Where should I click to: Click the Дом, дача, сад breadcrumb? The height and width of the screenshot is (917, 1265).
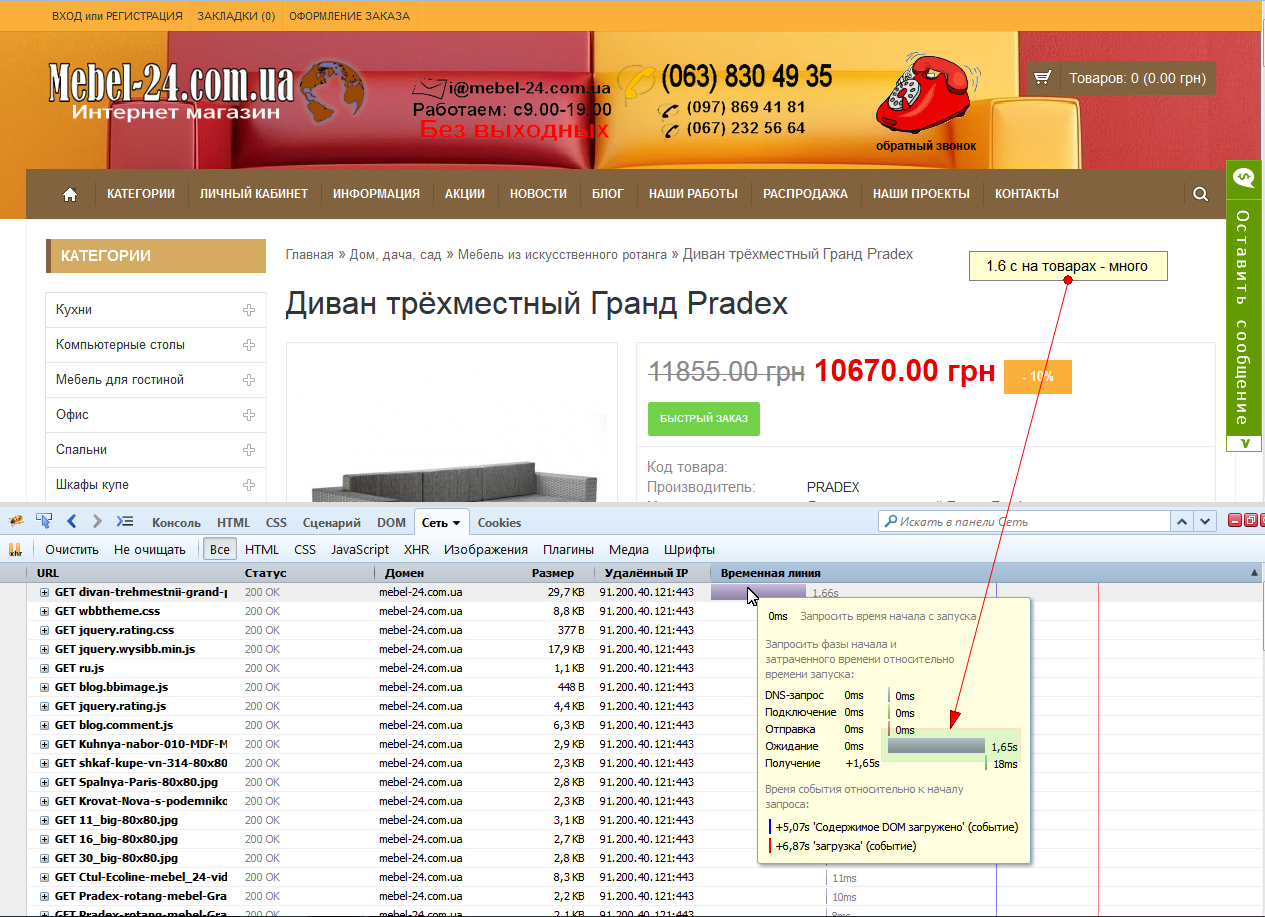[395, 254]
